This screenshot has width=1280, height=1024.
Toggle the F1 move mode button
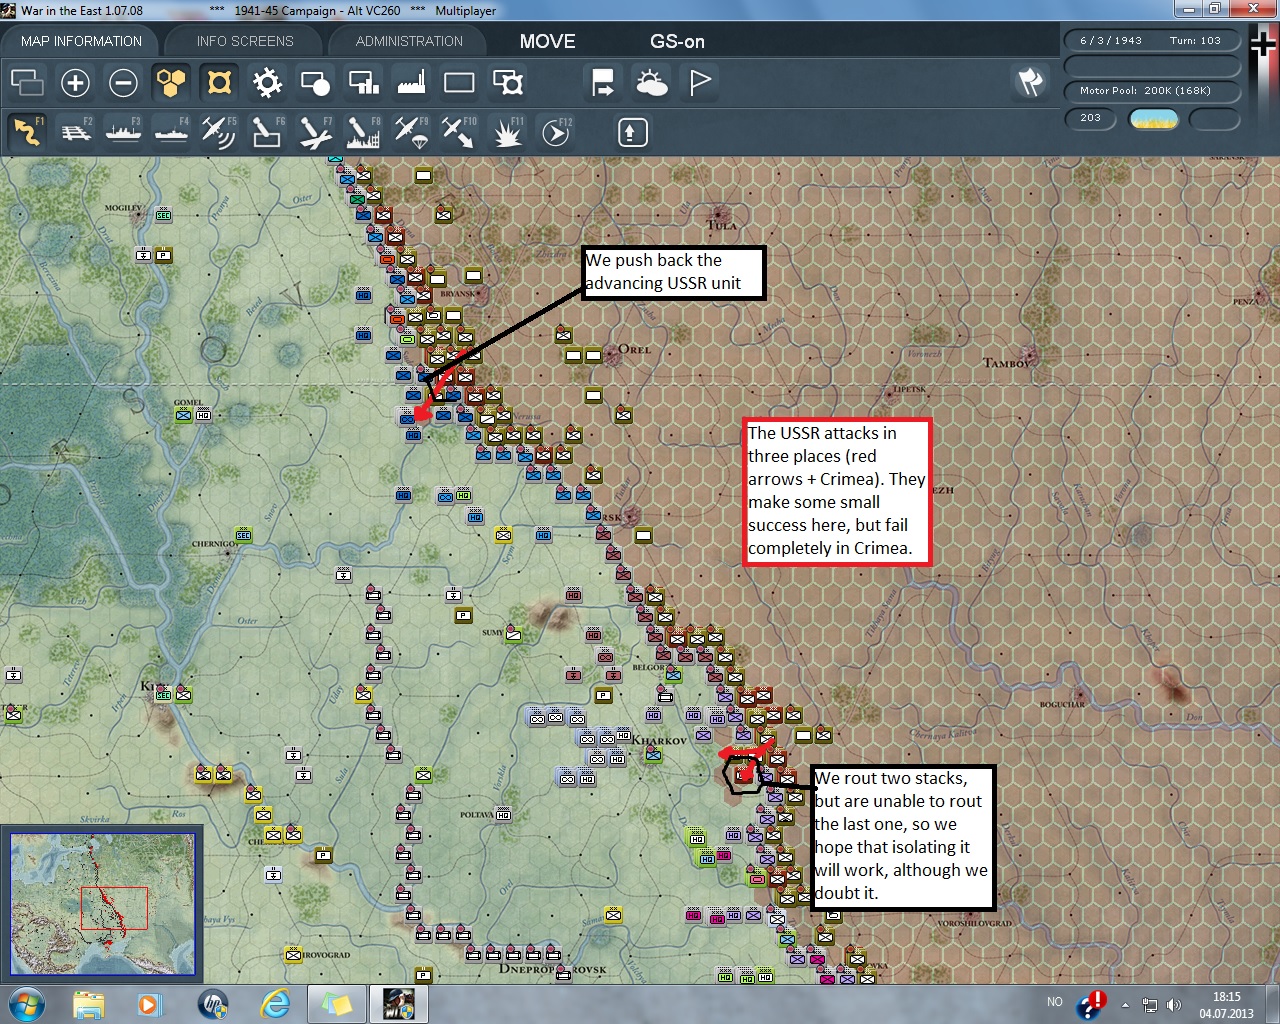pyautogui.click(x=28, y=132)
